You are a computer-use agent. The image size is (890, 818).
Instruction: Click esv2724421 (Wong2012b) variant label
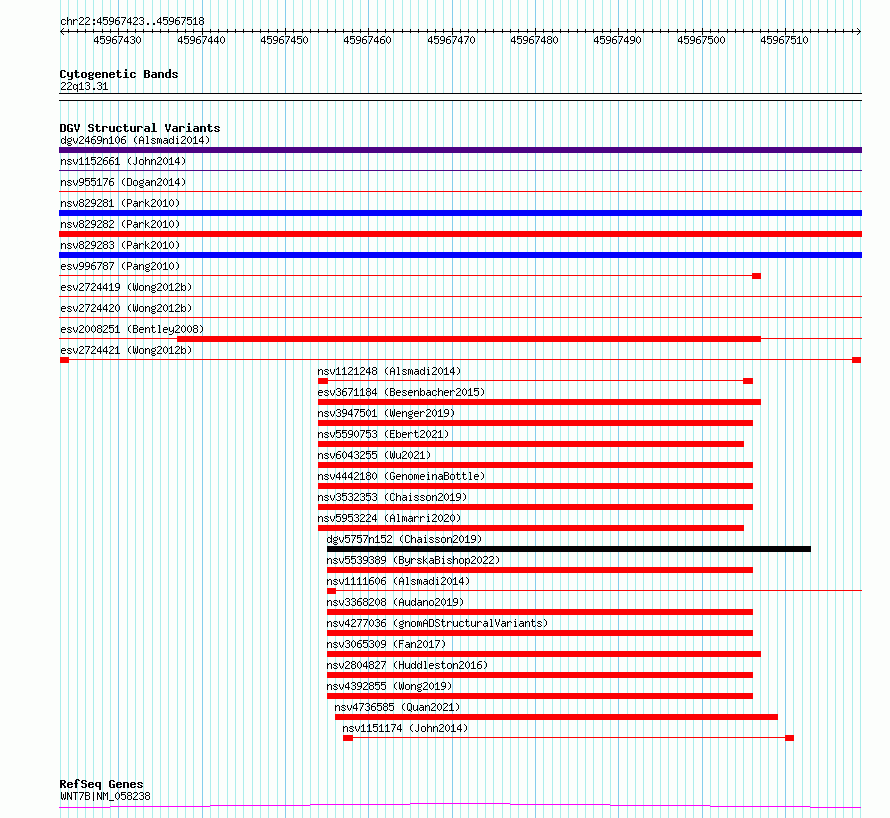126,350
